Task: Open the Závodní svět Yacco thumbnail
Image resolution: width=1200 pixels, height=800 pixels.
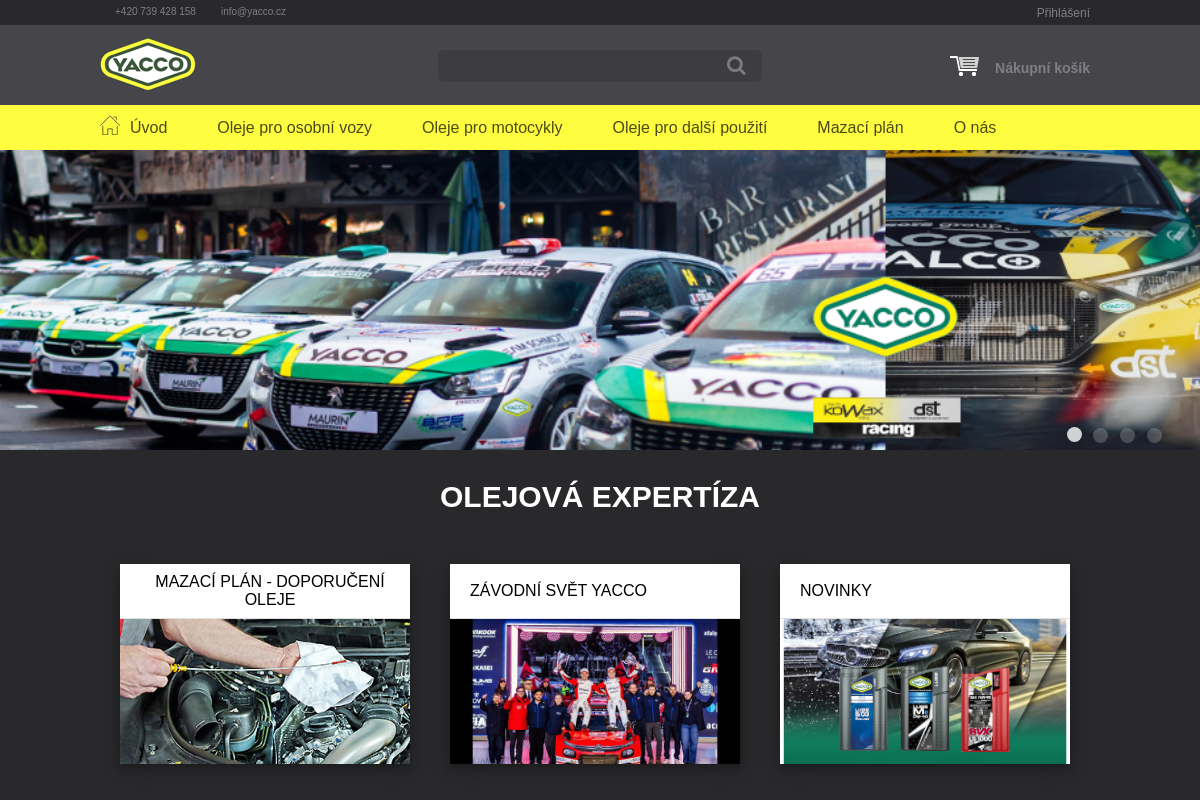Action: 595,691
